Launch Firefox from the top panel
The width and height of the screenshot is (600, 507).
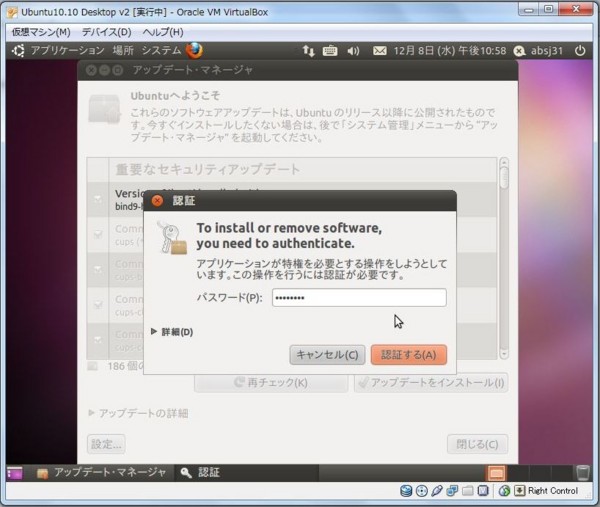click(194, 51)
